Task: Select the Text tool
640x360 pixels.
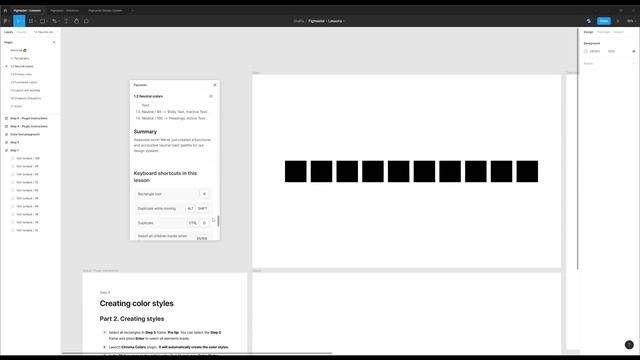Action: pos(66,21)
